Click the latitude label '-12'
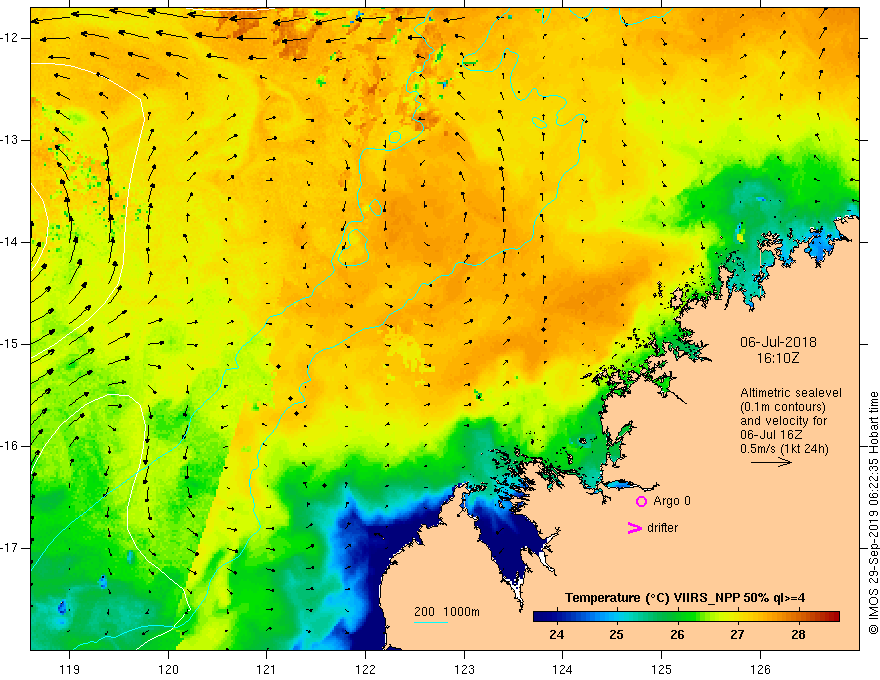Screen dimensions: 880x680 10,38
